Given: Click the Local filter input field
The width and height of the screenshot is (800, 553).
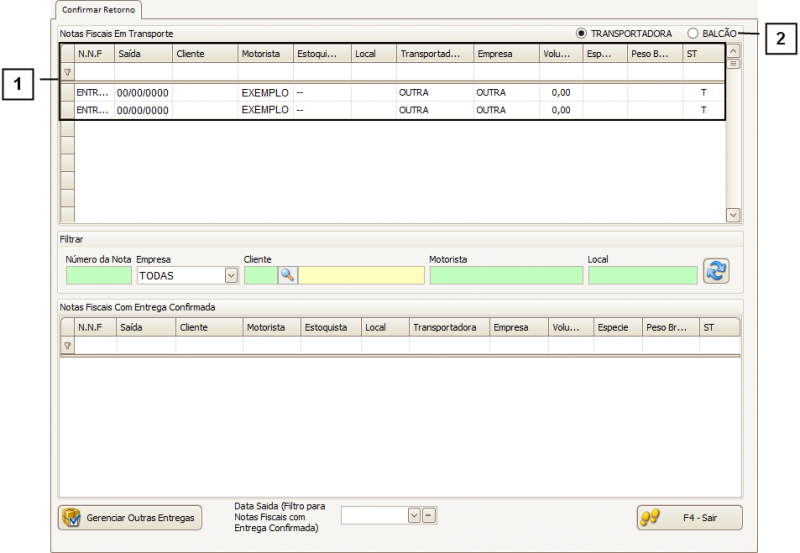Looking at the screenshot, I should [642, 275].
